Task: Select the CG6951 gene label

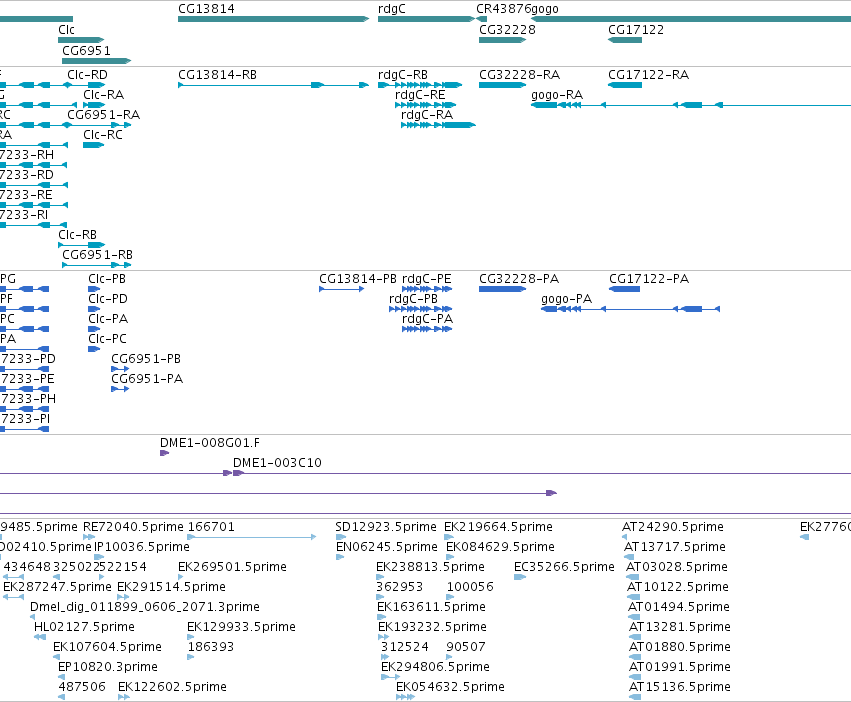Action: [86, 50]
